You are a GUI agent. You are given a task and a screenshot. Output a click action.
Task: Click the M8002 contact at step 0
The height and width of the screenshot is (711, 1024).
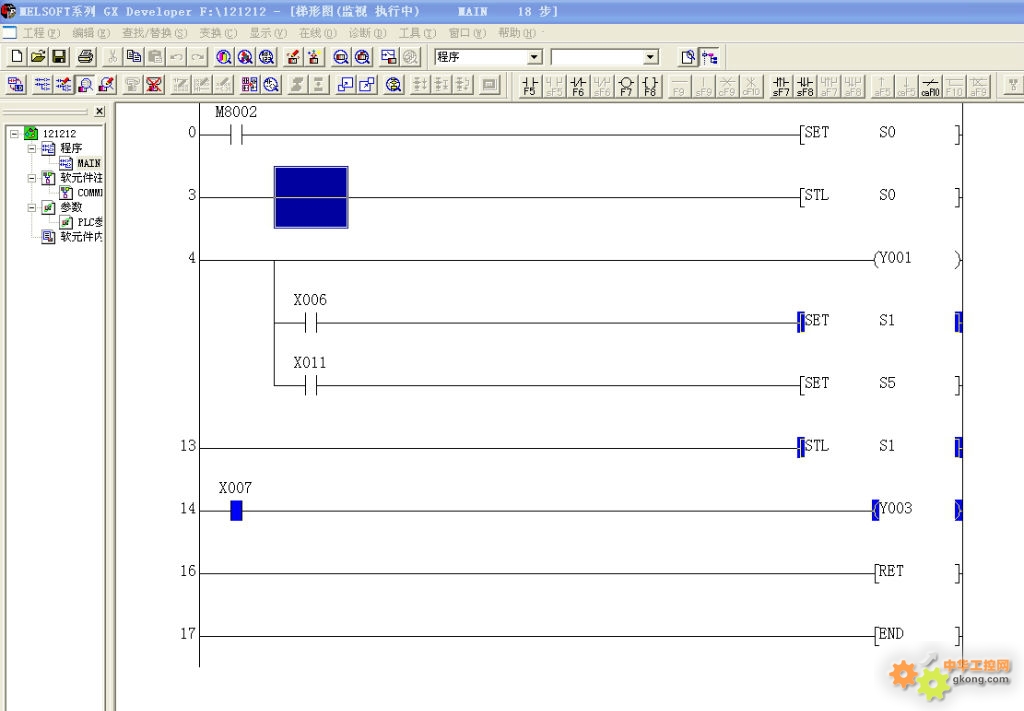[236, 135]
